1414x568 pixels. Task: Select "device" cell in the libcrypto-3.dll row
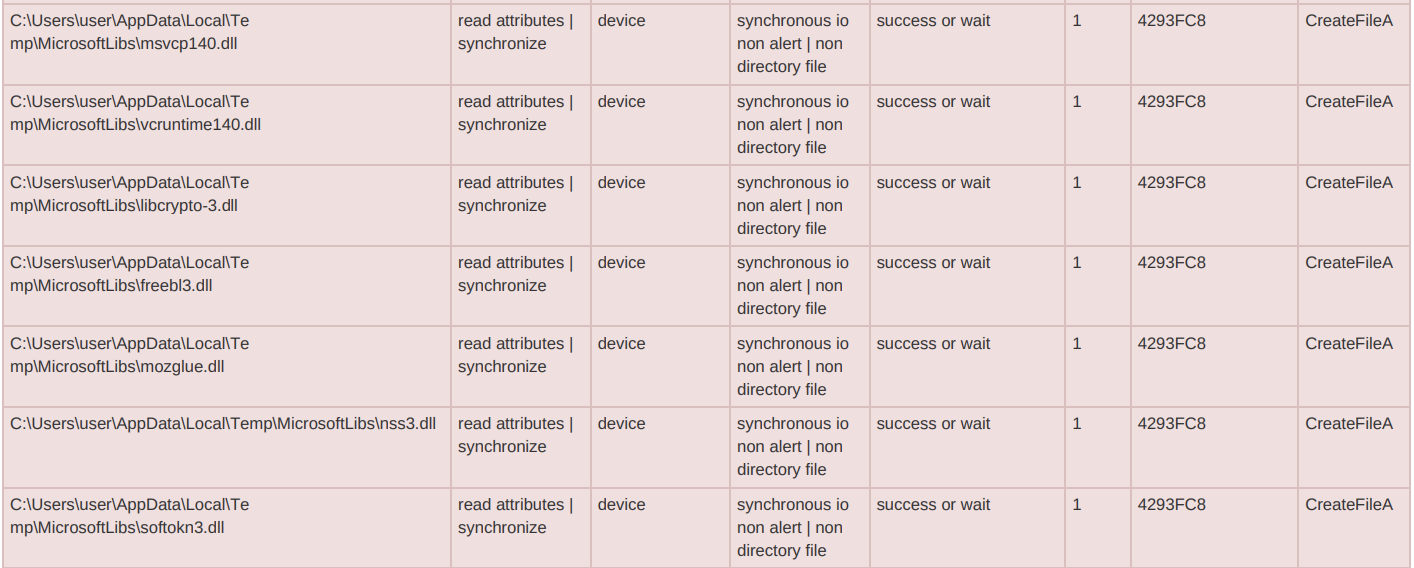[x=621, y=183]
